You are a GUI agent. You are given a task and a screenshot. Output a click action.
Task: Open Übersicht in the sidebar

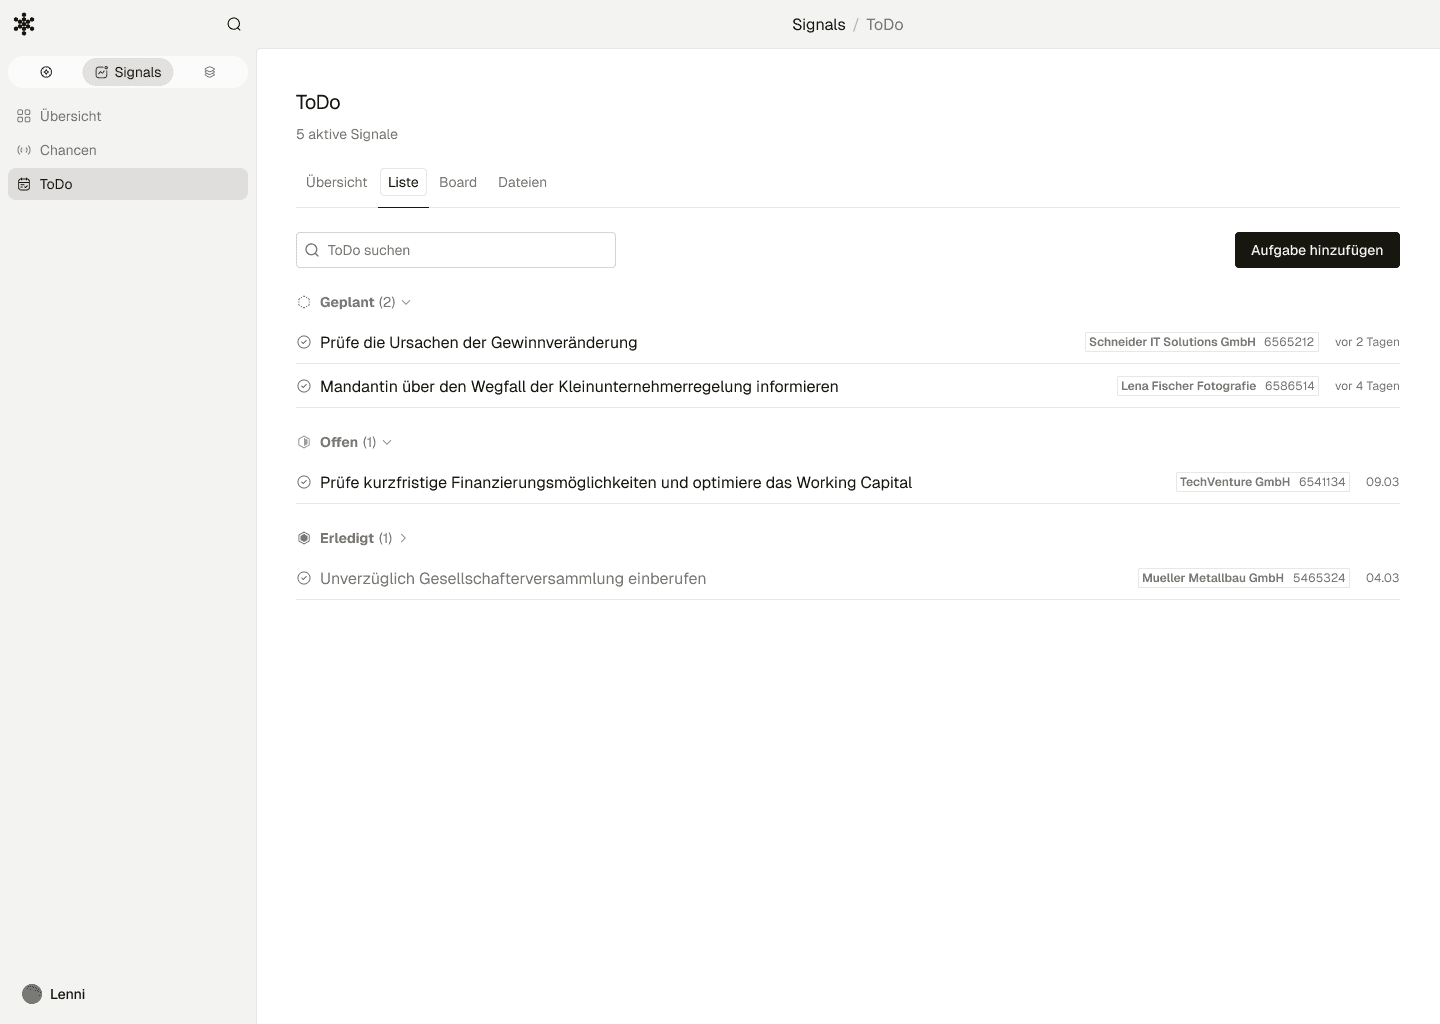(x=128, y=116)
